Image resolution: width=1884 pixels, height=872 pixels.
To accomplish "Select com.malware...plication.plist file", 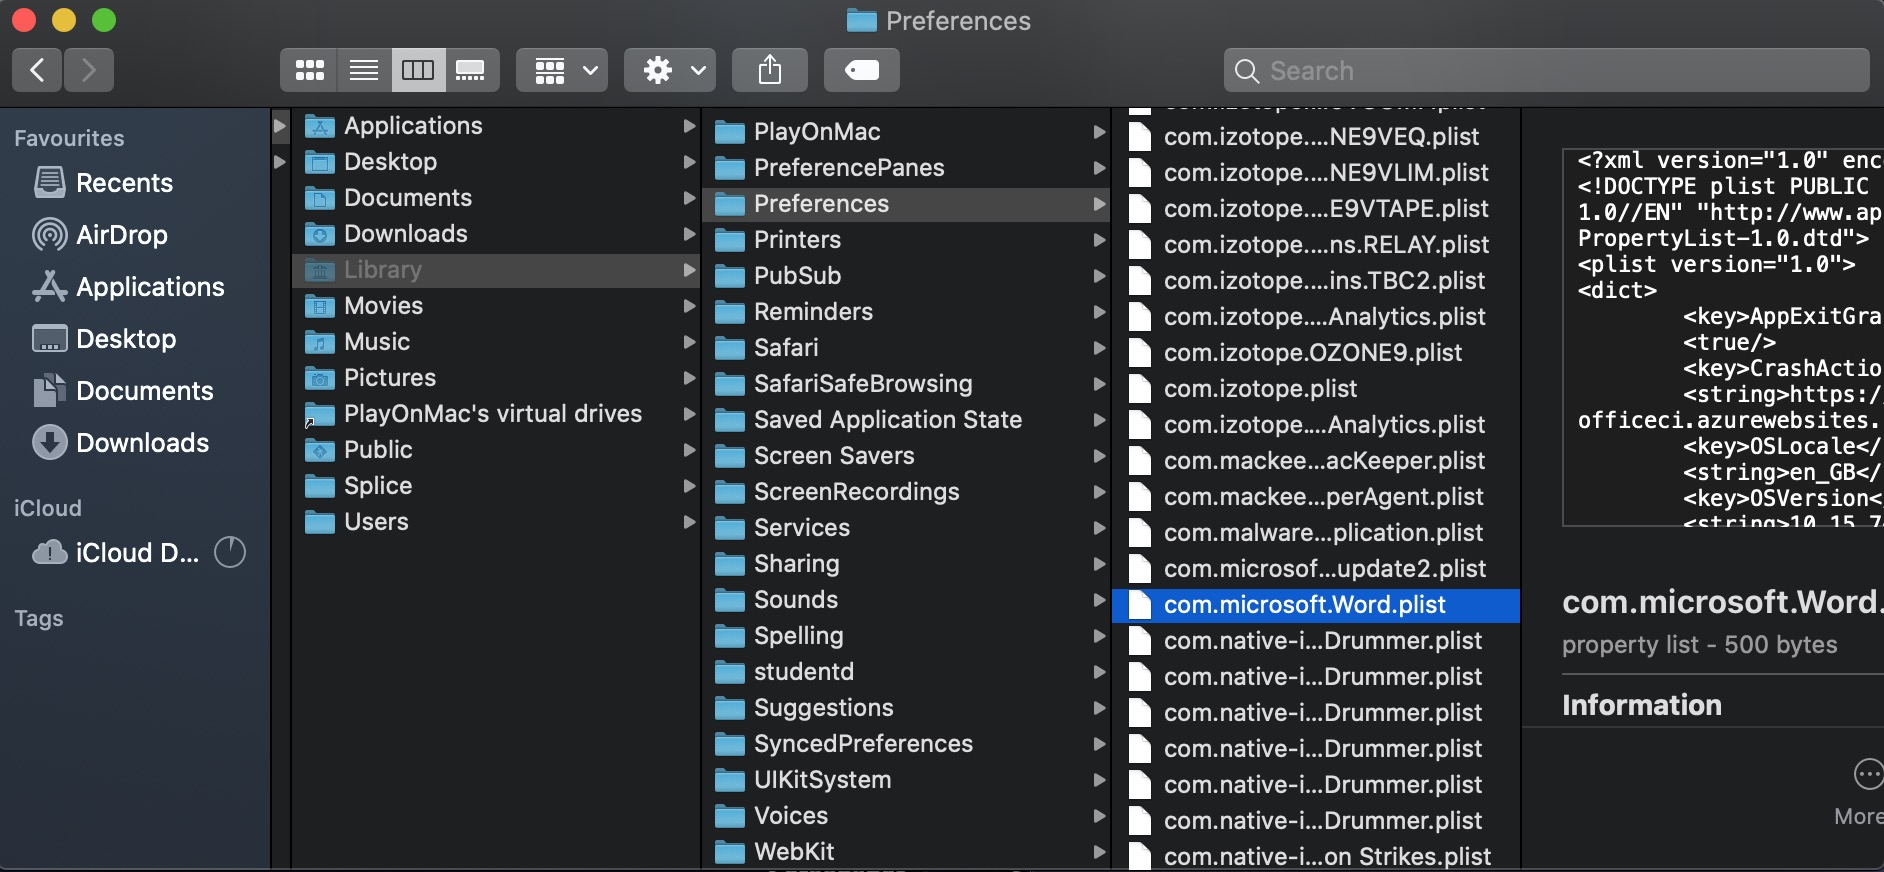I will [x=1316, y=533].
